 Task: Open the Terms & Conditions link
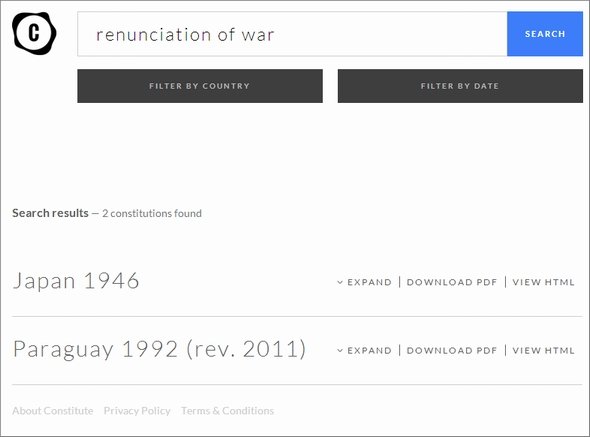pos(228,411)
